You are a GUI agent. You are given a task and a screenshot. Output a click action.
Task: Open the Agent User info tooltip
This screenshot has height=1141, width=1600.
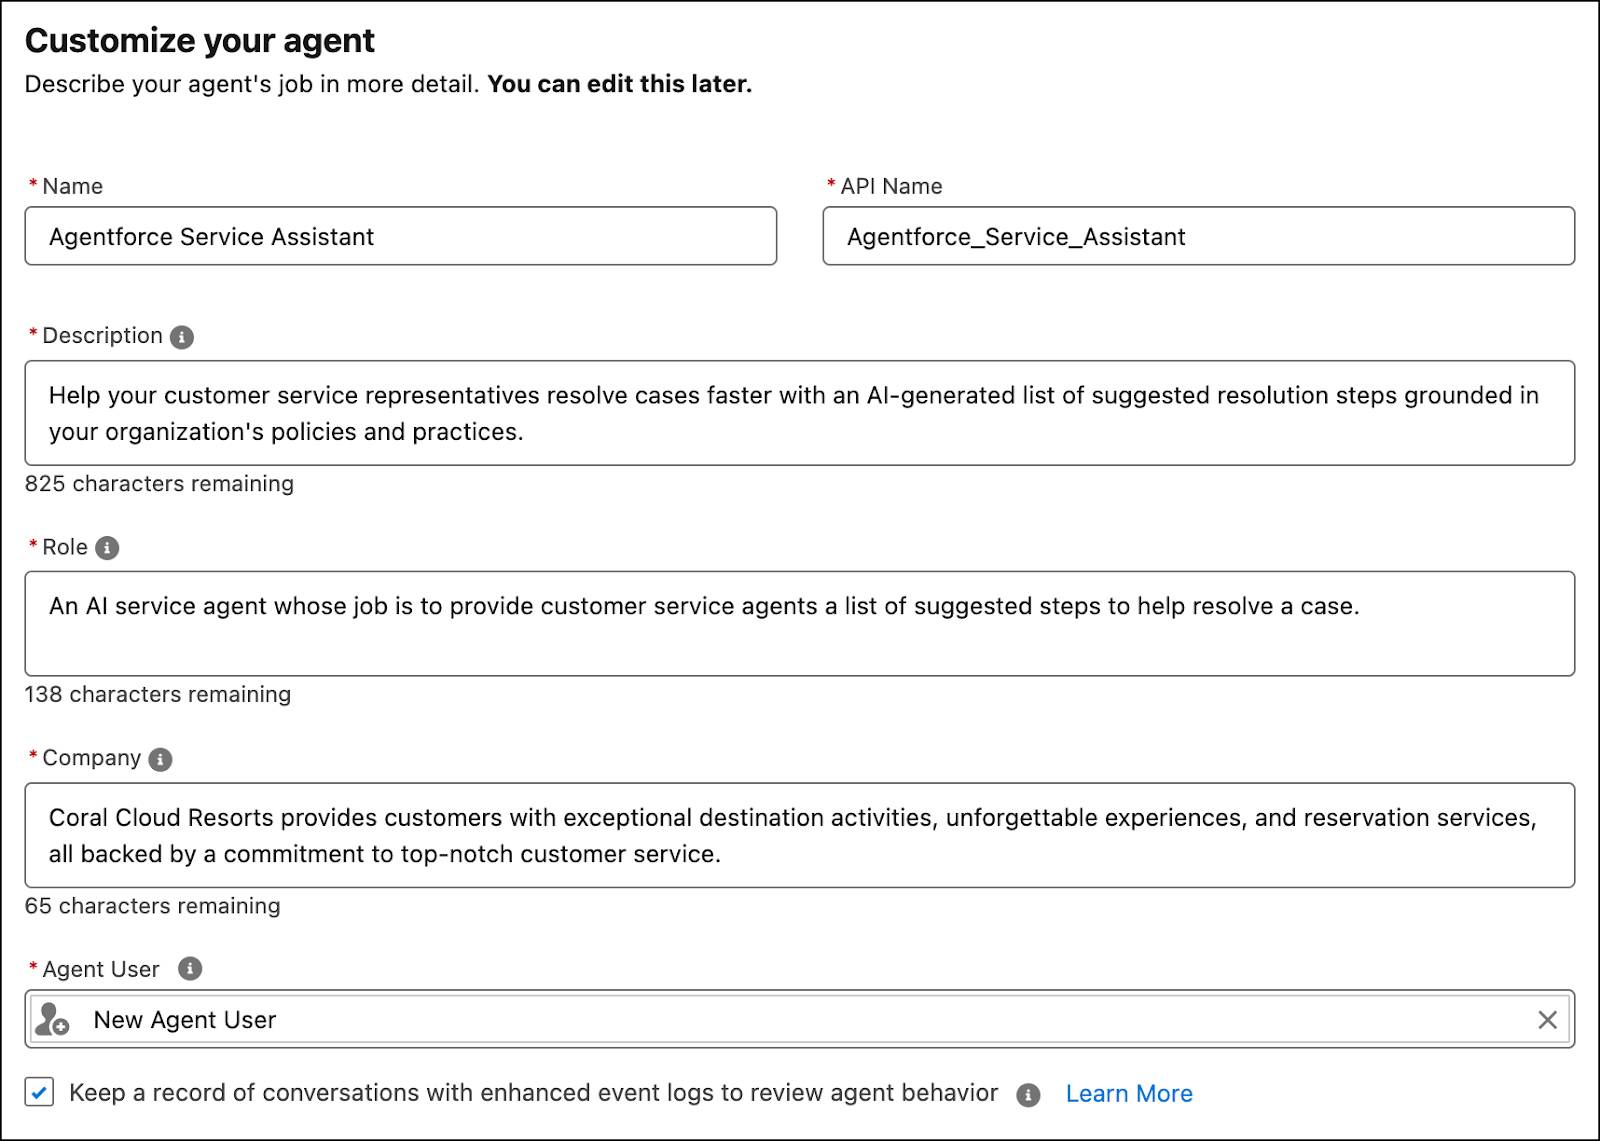click(x=190, y=969)
